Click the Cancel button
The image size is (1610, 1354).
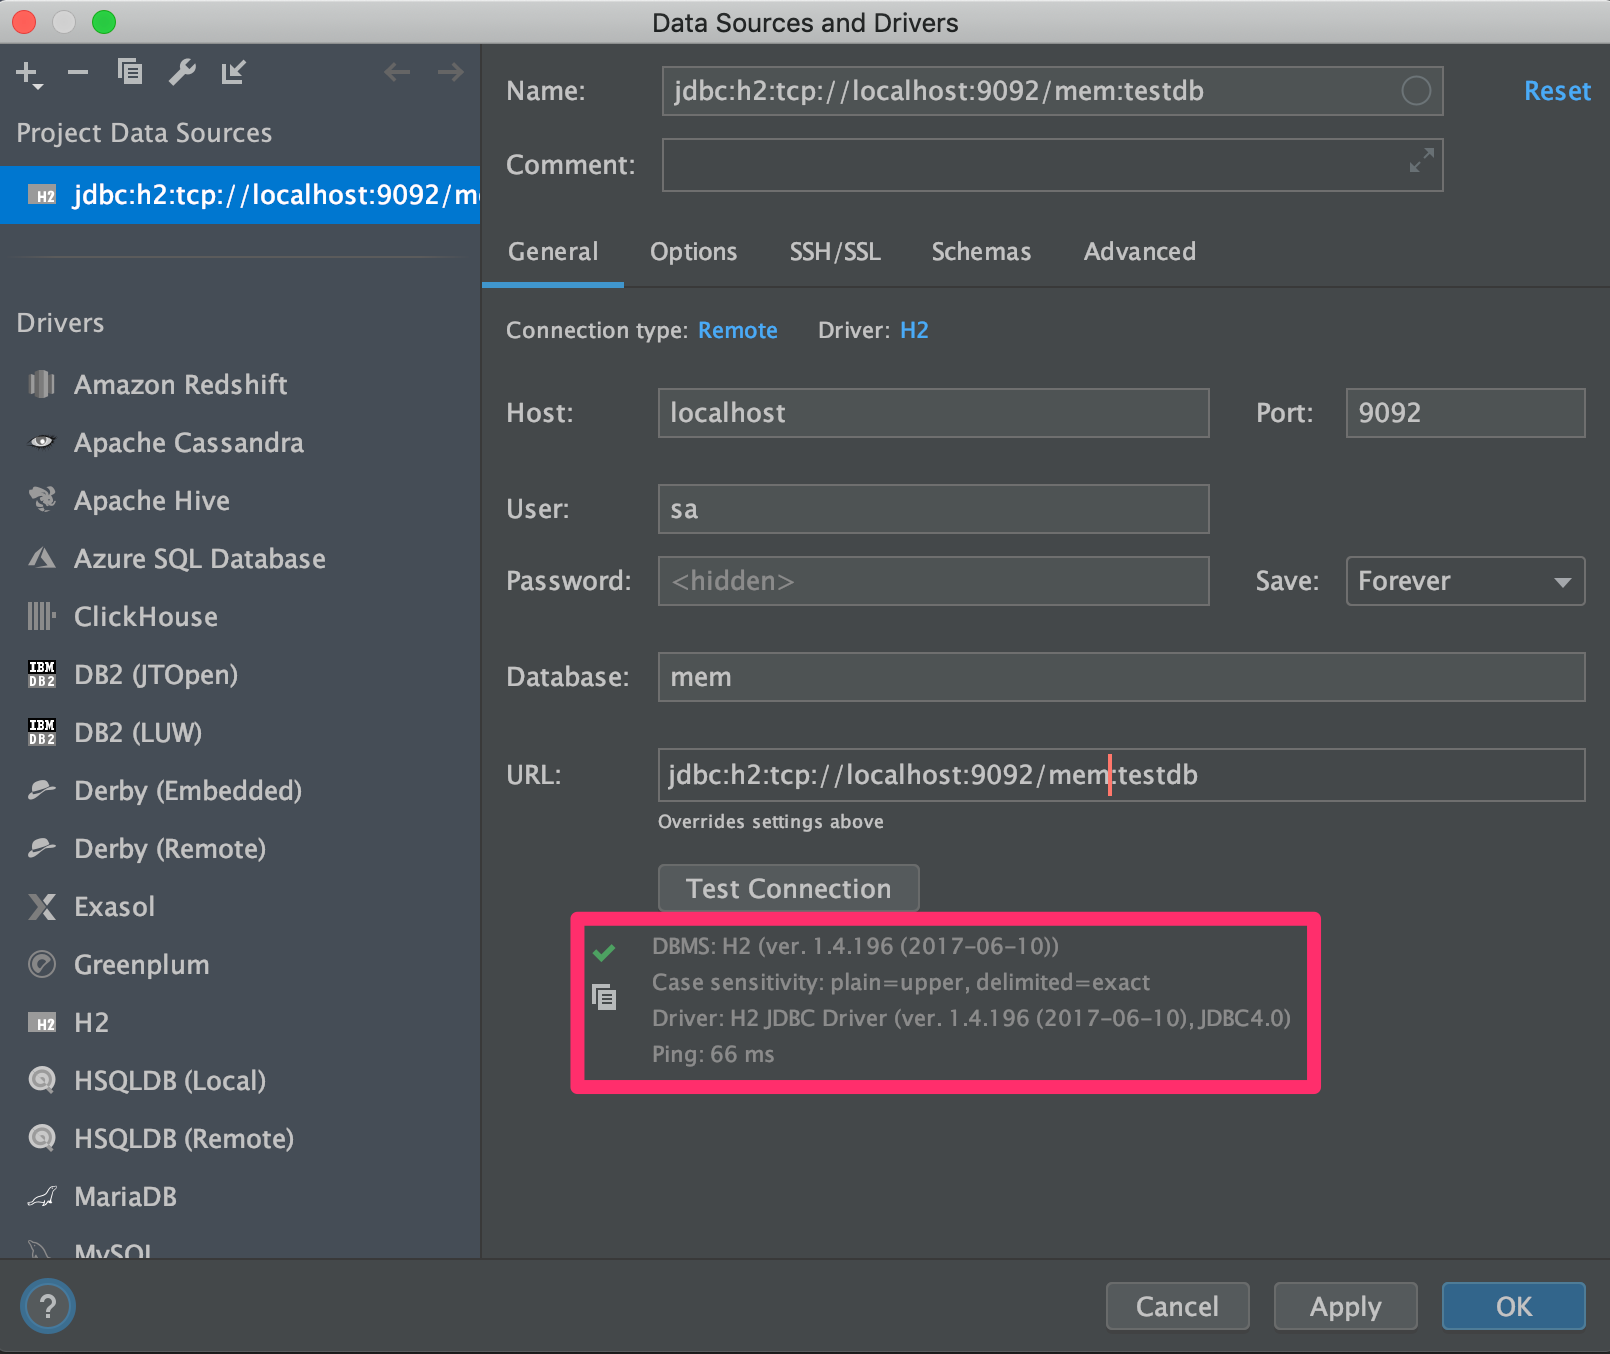pyautogui.click(x=1177, y=1306)
